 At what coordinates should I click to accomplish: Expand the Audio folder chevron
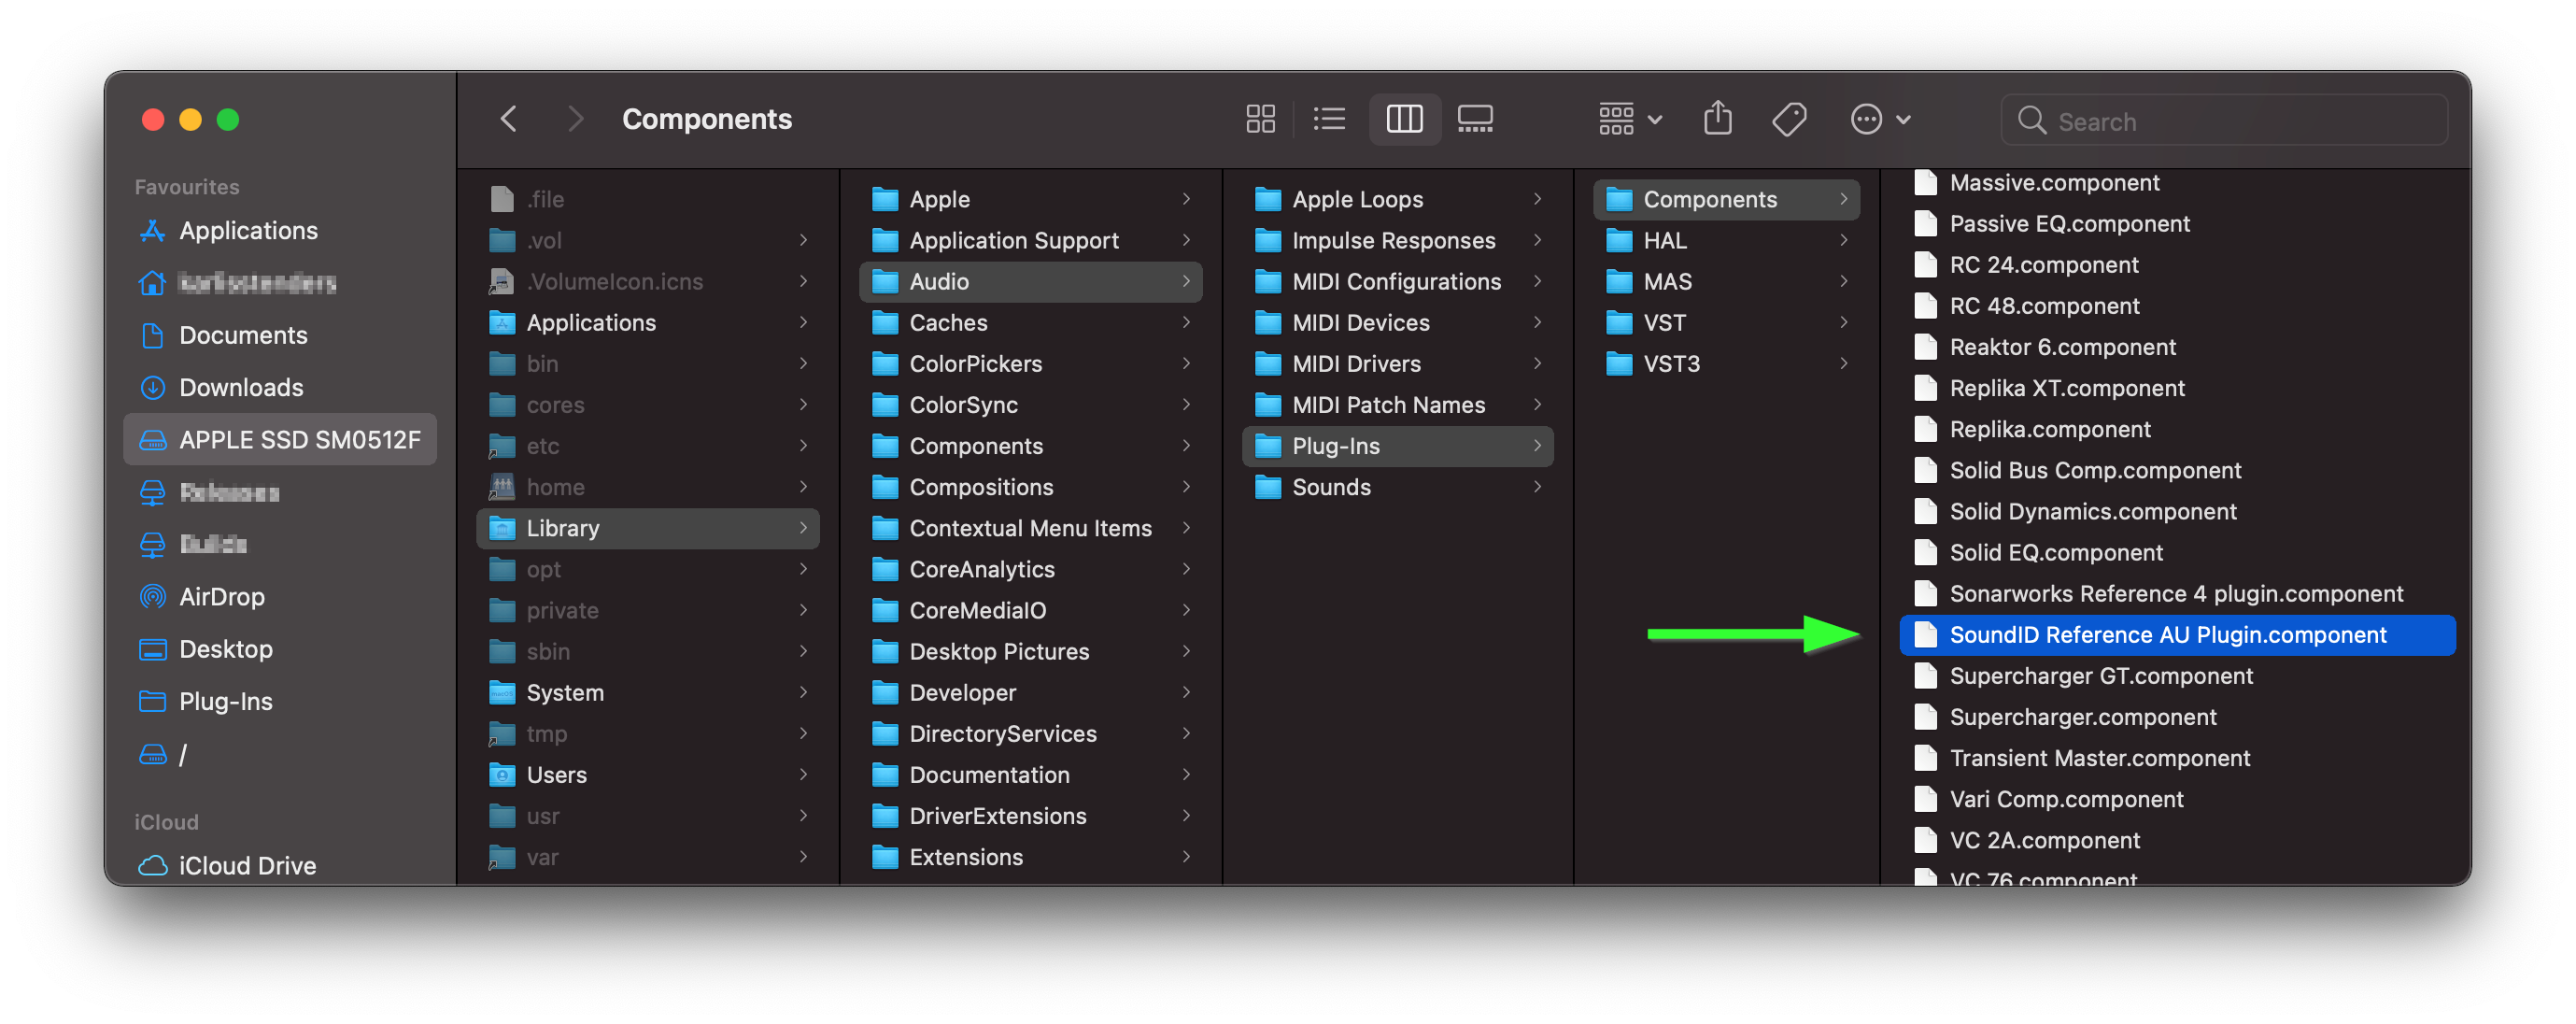click(x=1186, y=281)
